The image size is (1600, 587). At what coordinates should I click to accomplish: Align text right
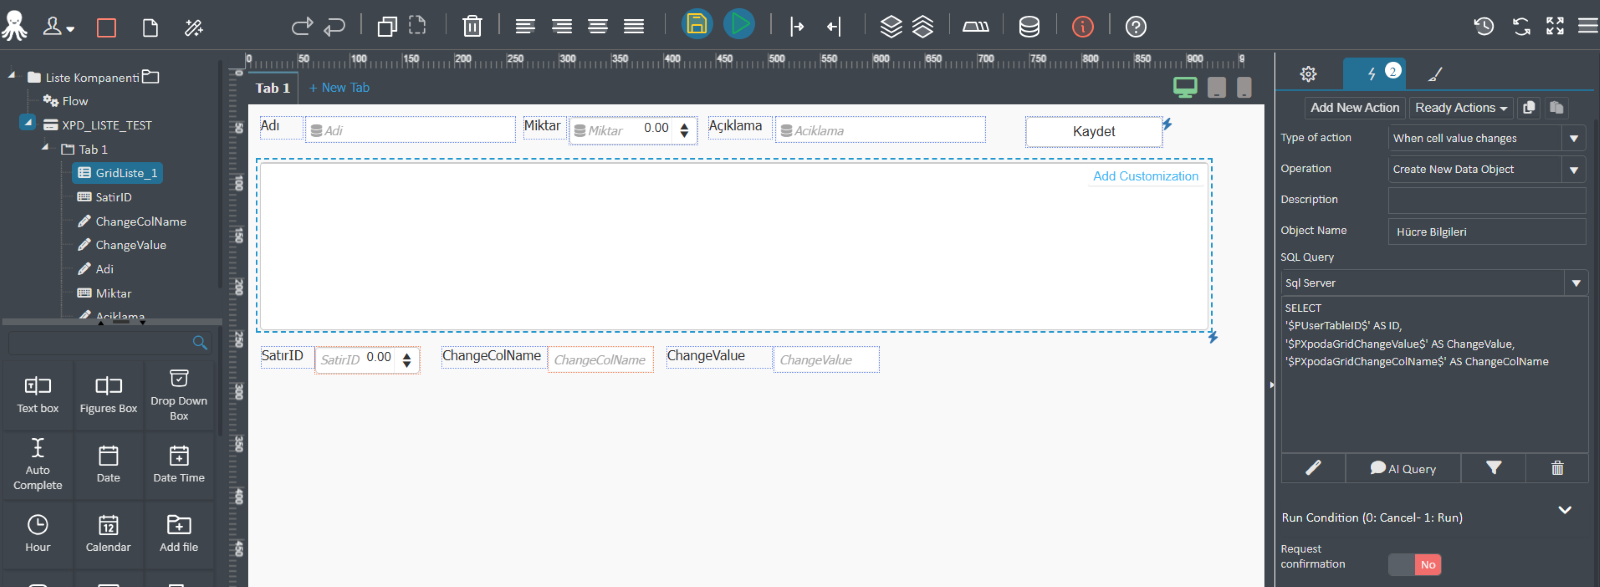pos(562,27)
